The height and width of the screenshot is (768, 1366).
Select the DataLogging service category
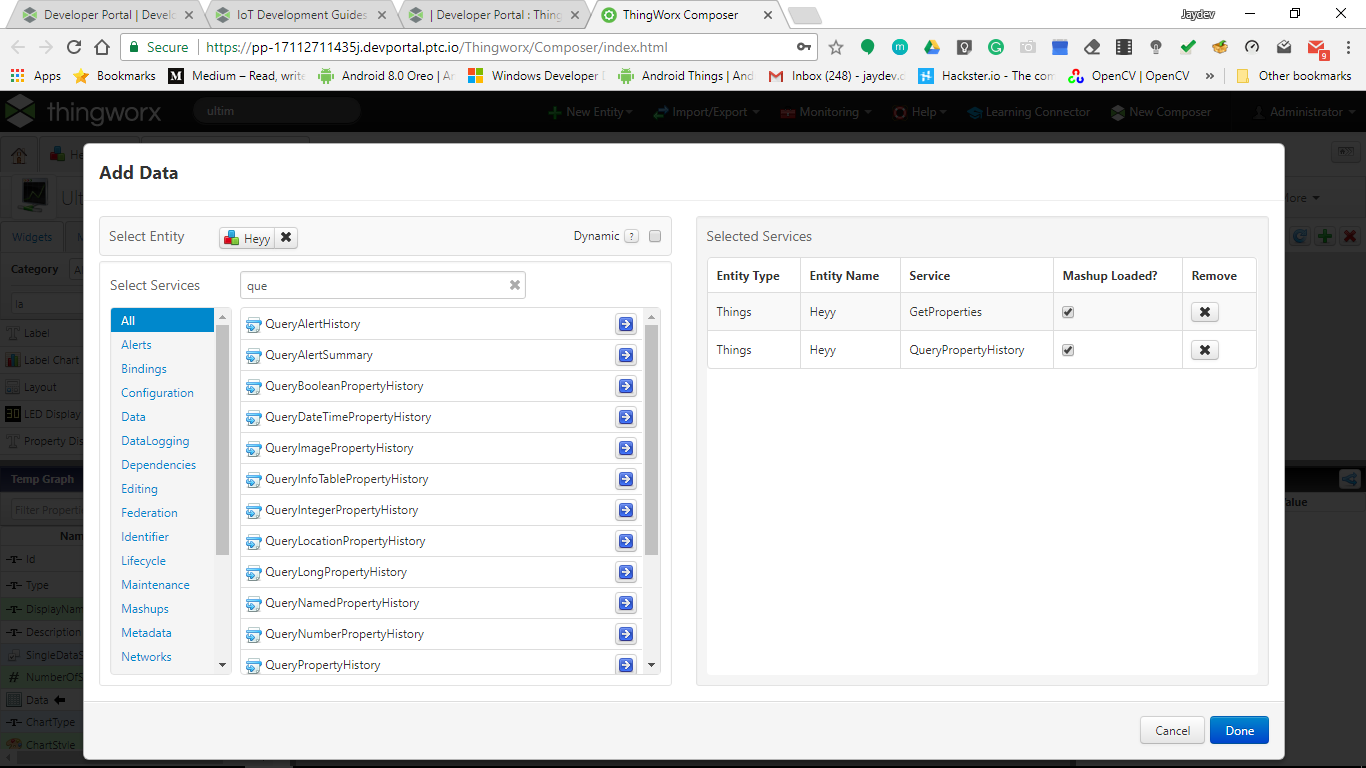pyautogui.click(x=155, y=440)
